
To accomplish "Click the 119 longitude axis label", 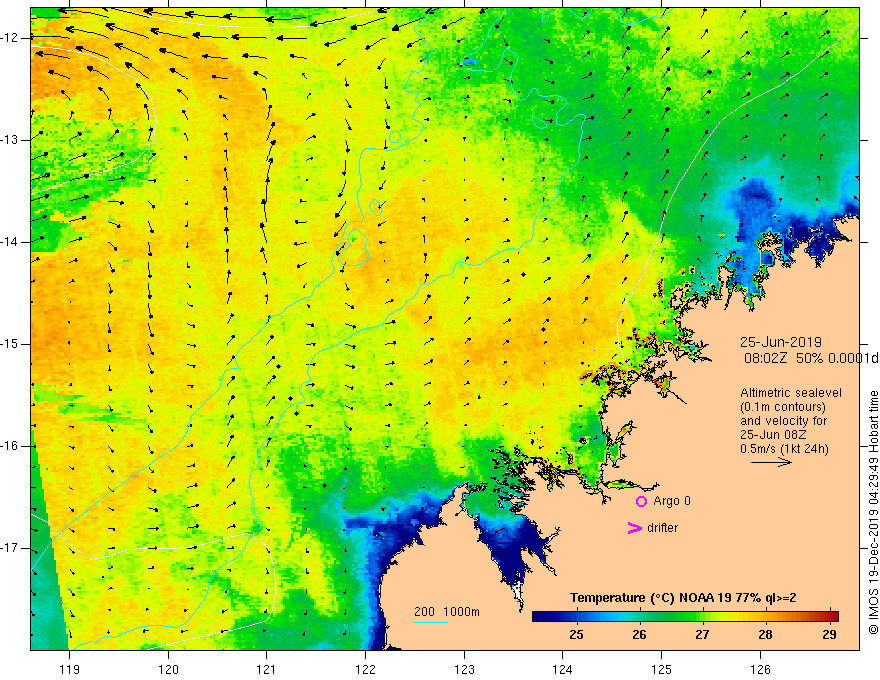I will click(x=70, y=669).
